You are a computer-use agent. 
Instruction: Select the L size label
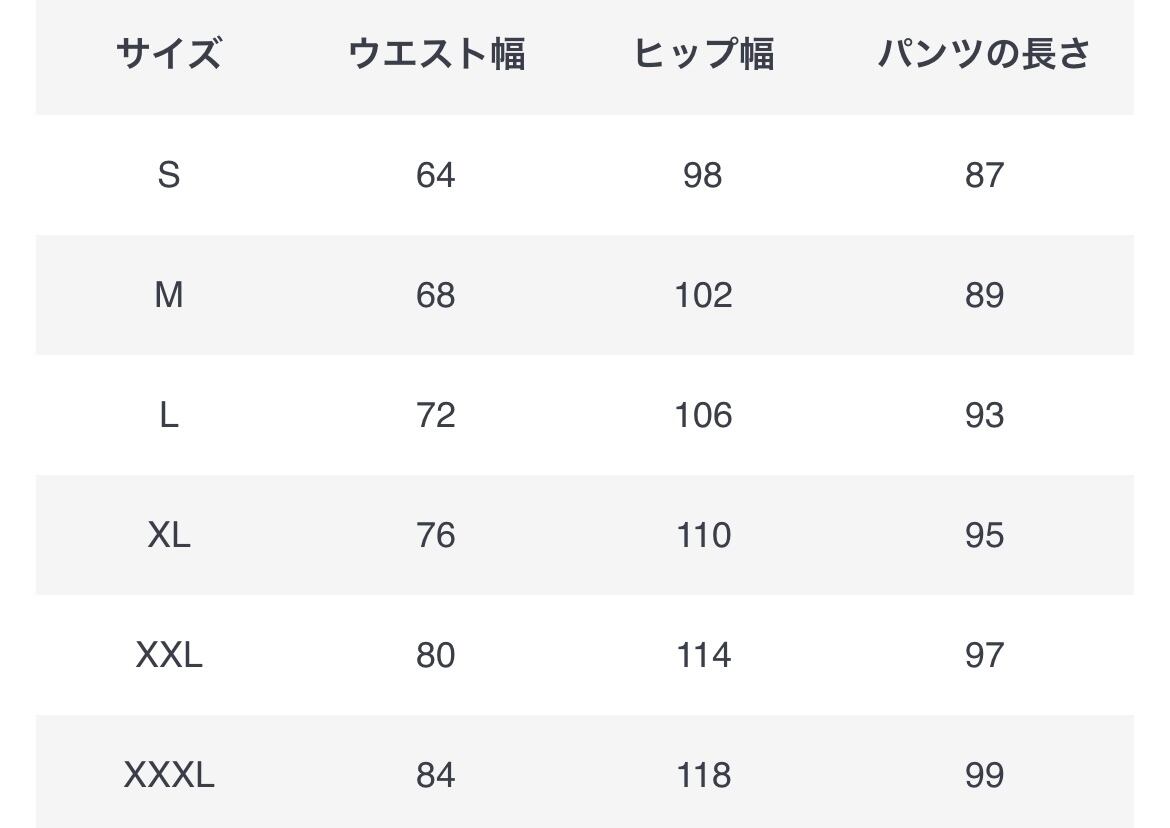[168, 415]
